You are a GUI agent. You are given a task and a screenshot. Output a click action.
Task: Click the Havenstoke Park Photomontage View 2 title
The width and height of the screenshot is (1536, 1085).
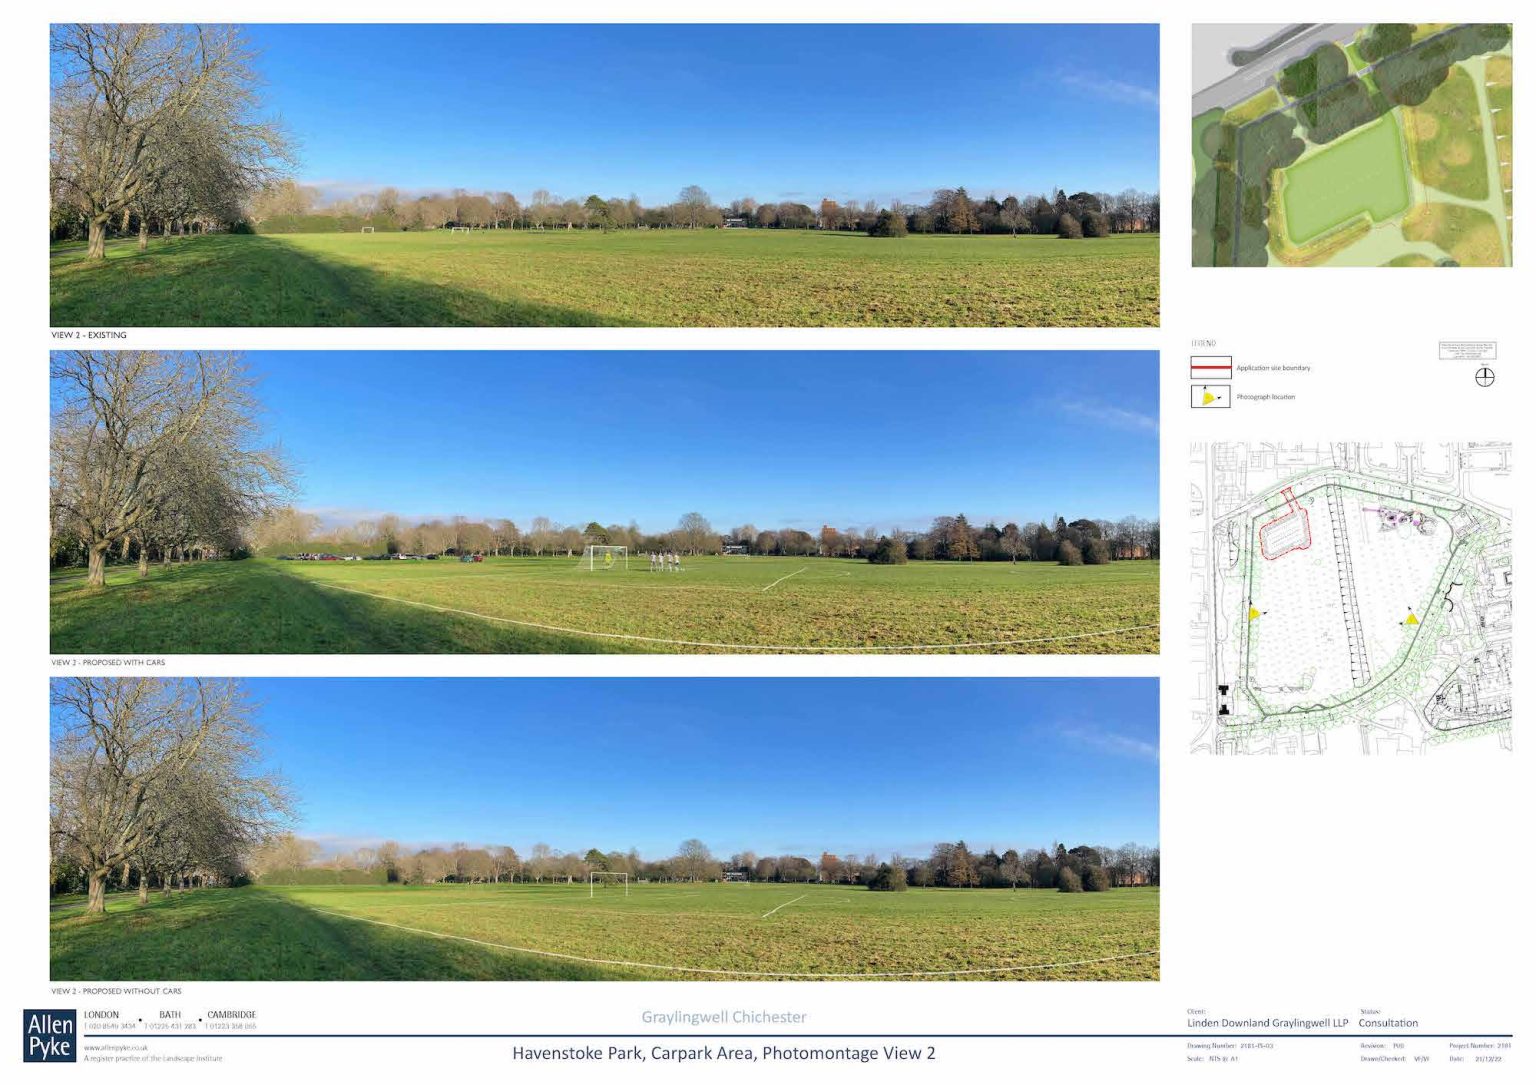point(723,1052)
